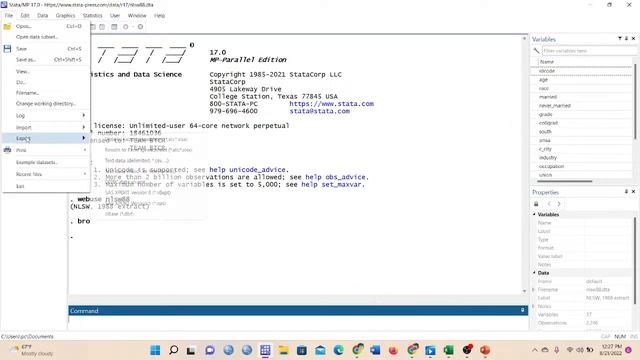640x360 pixels.
Task: Launch Microsoft Edge from taskbar
Action: coord(338,350)
